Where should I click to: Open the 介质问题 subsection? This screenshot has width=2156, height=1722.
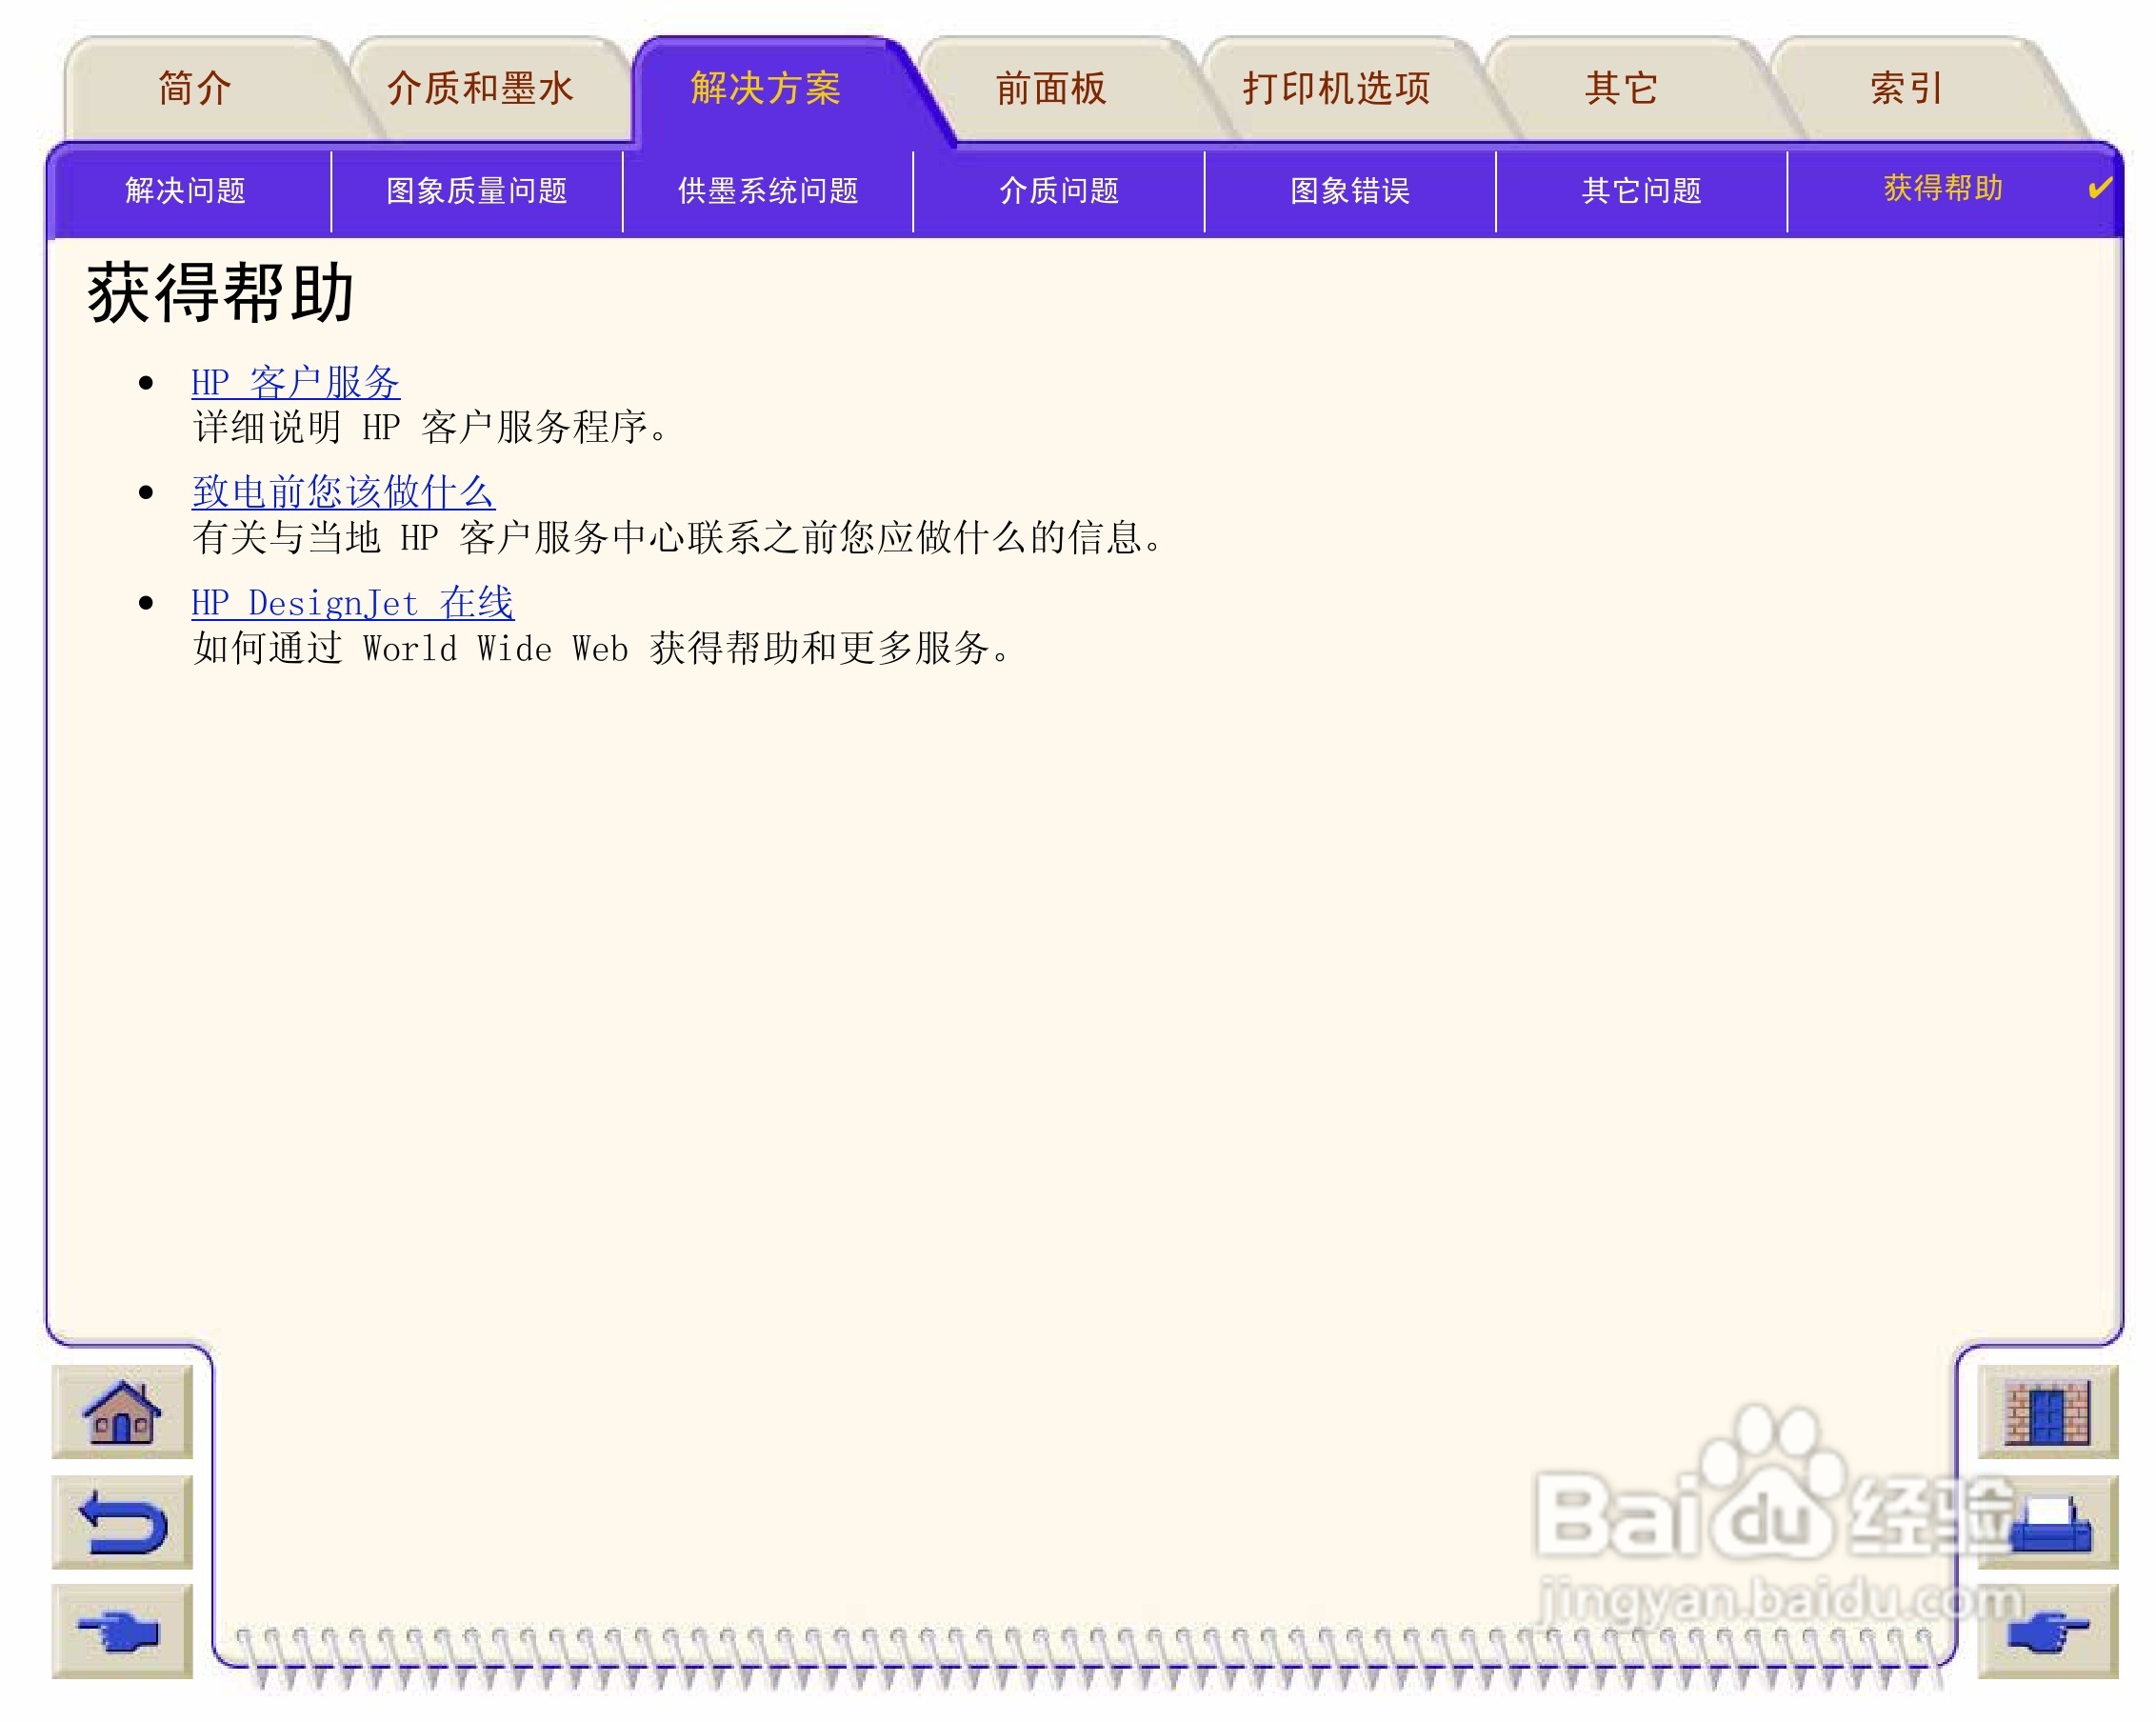(1059, 191)
